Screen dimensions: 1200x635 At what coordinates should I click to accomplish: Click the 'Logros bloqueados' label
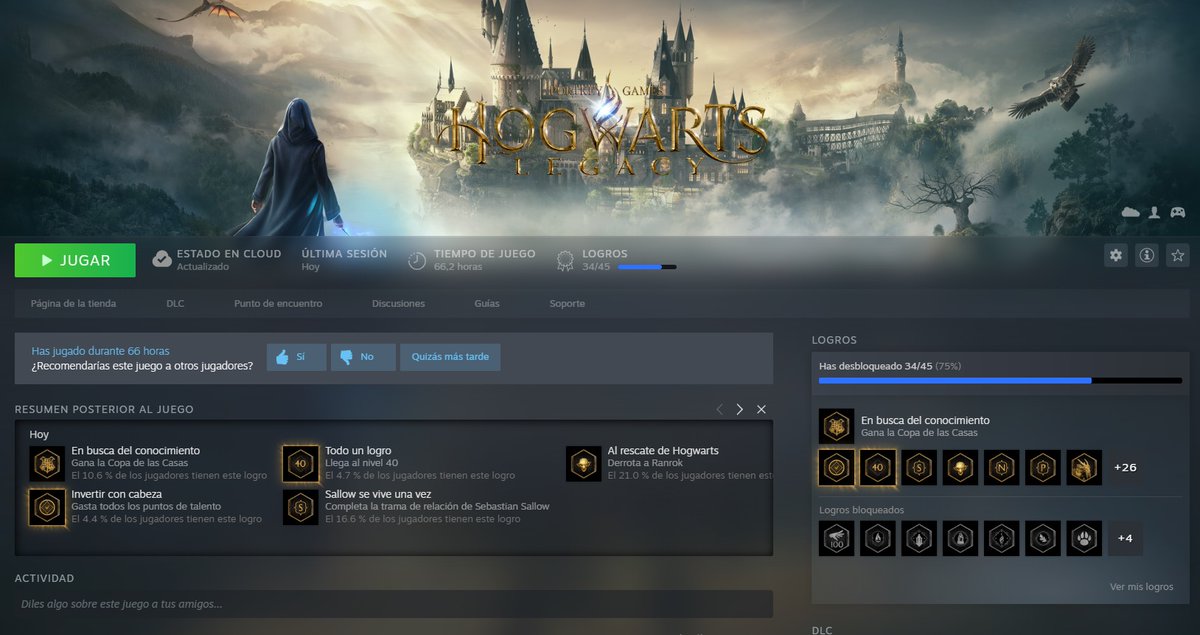click(861, 510)
